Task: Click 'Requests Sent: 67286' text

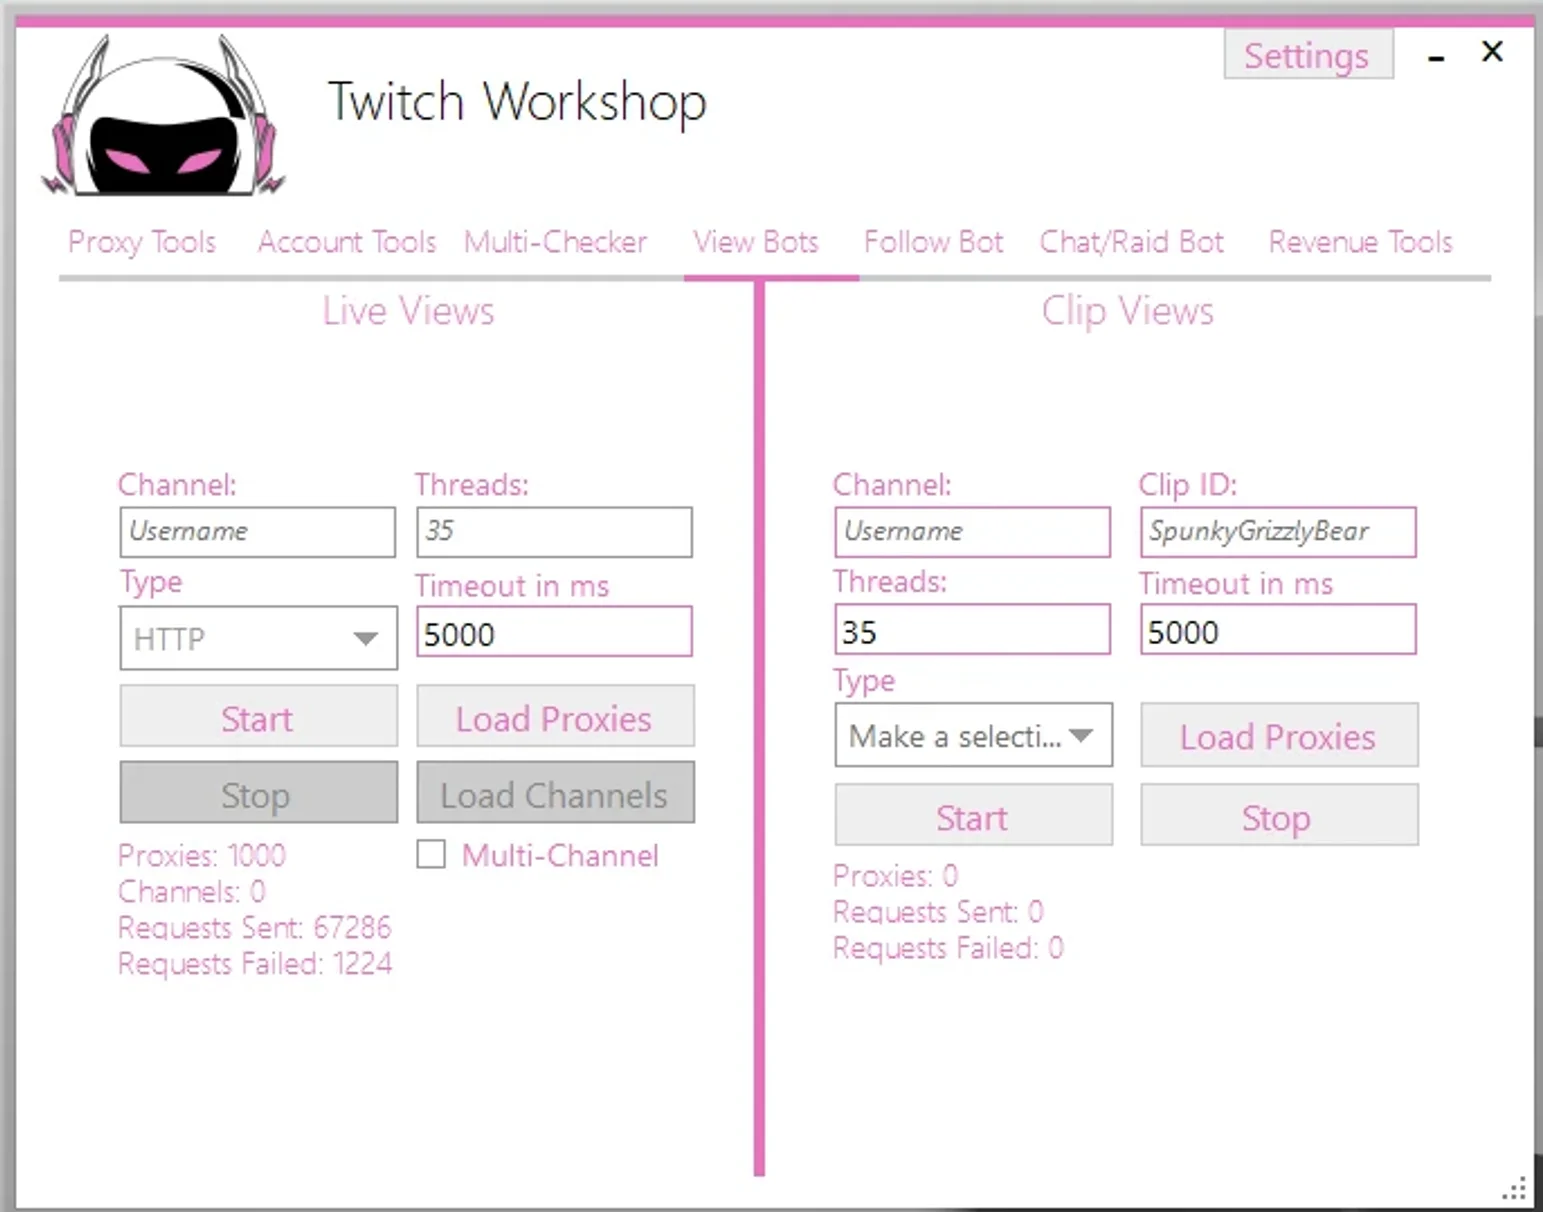Action: coord(255,928)
